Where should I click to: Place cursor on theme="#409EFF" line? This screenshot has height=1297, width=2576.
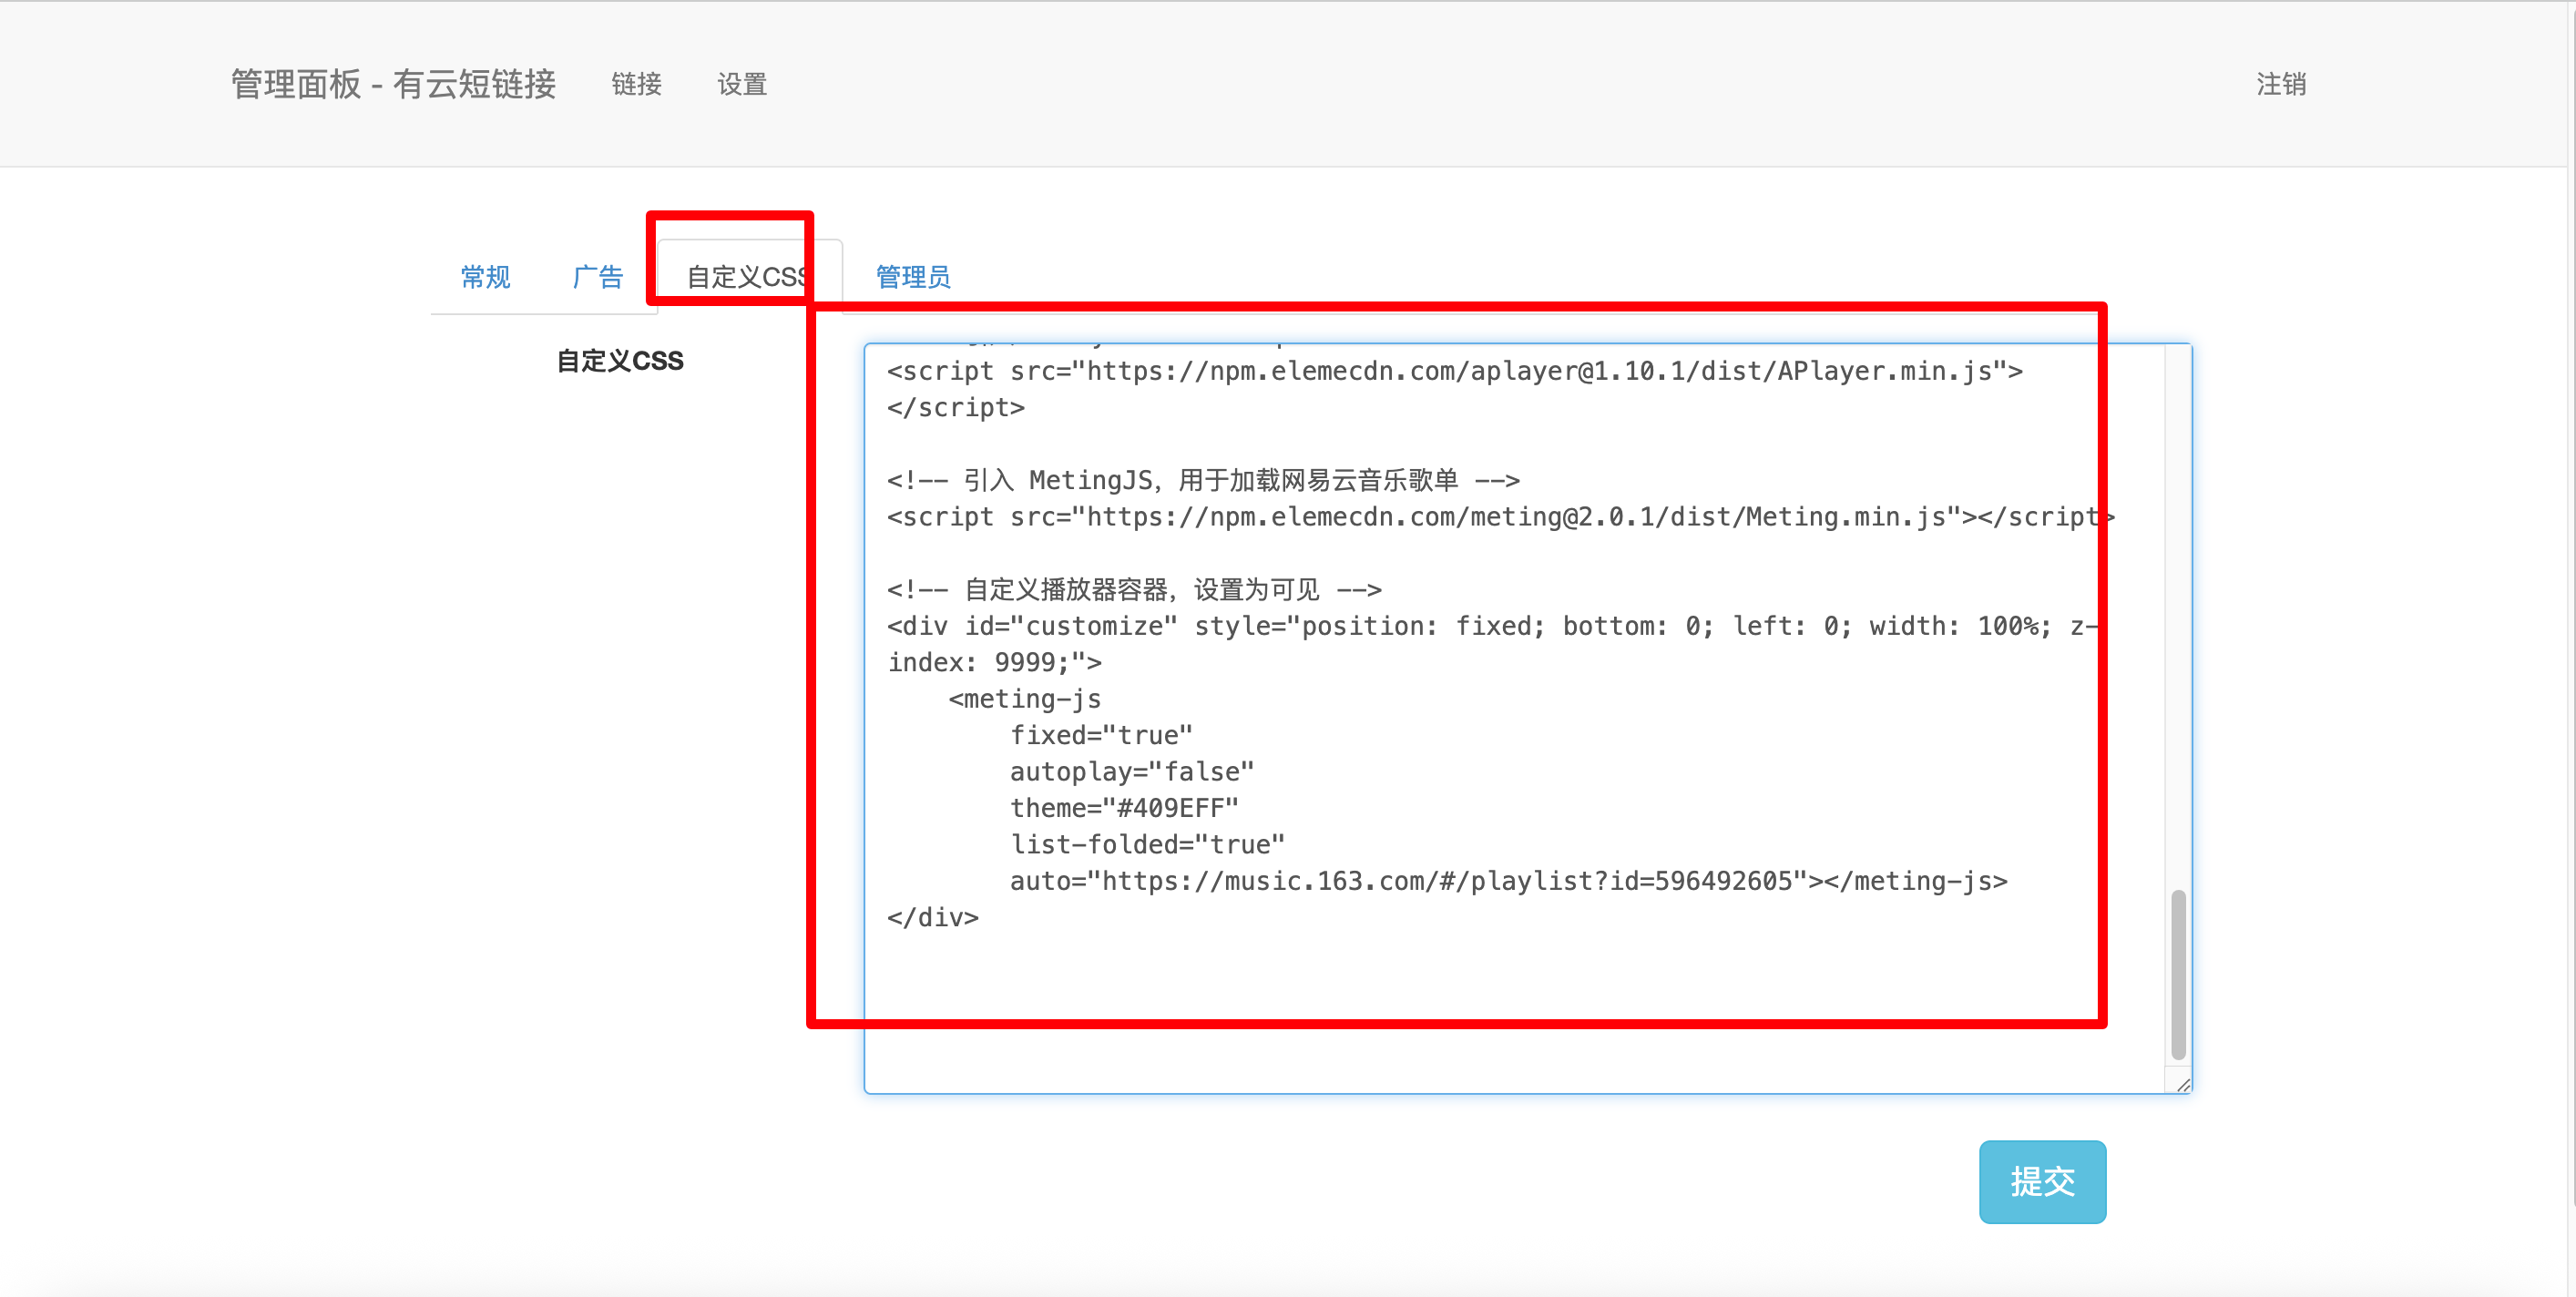(x=1124, y=808)
